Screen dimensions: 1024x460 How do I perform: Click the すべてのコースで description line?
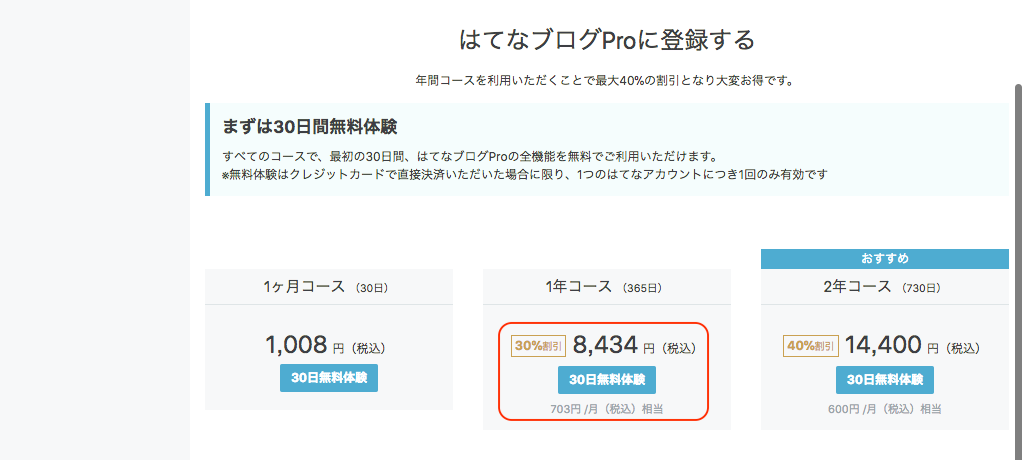pyautogui.click(x=470, y=157)
